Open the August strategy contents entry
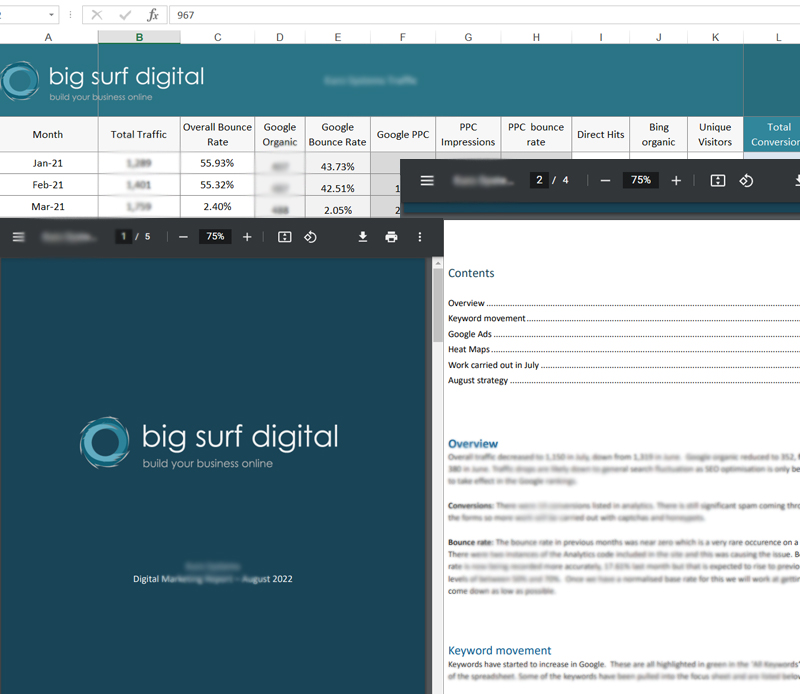800x694 pixels. coord(624,381)
